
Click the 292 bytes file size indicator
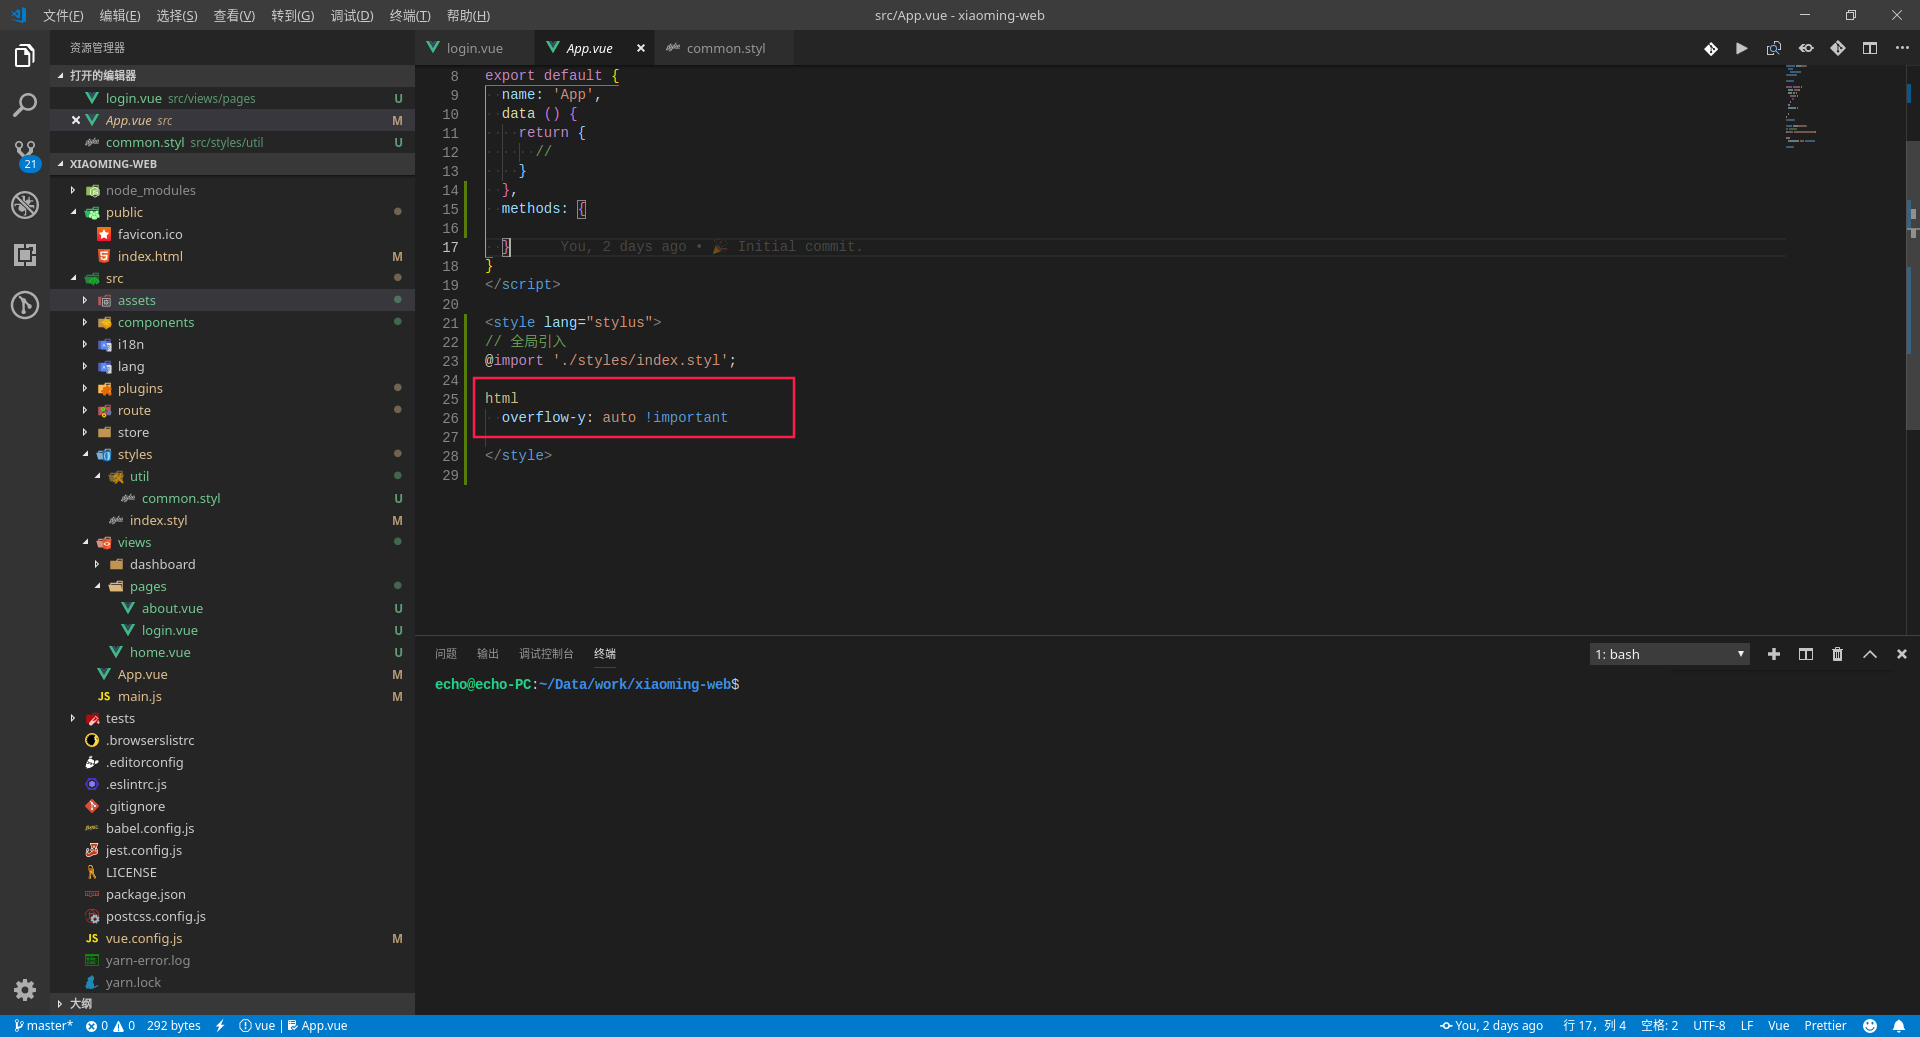click(x=173, y=1026)
